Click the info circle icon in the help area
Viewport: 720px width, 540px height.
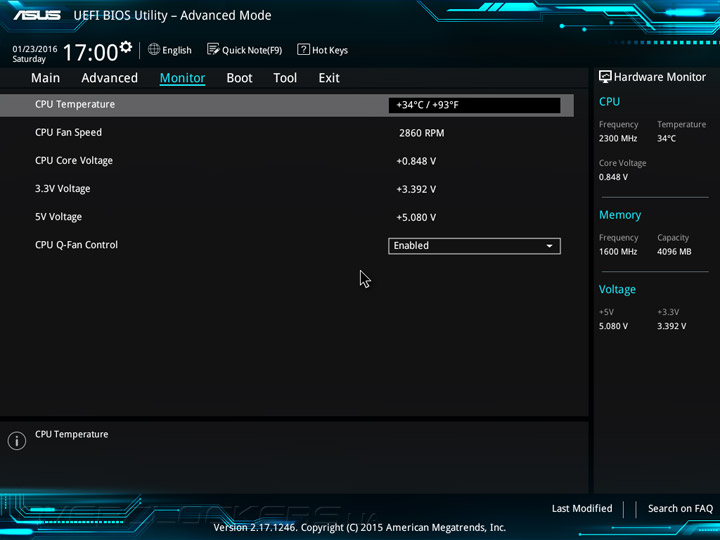coord(17,441)
